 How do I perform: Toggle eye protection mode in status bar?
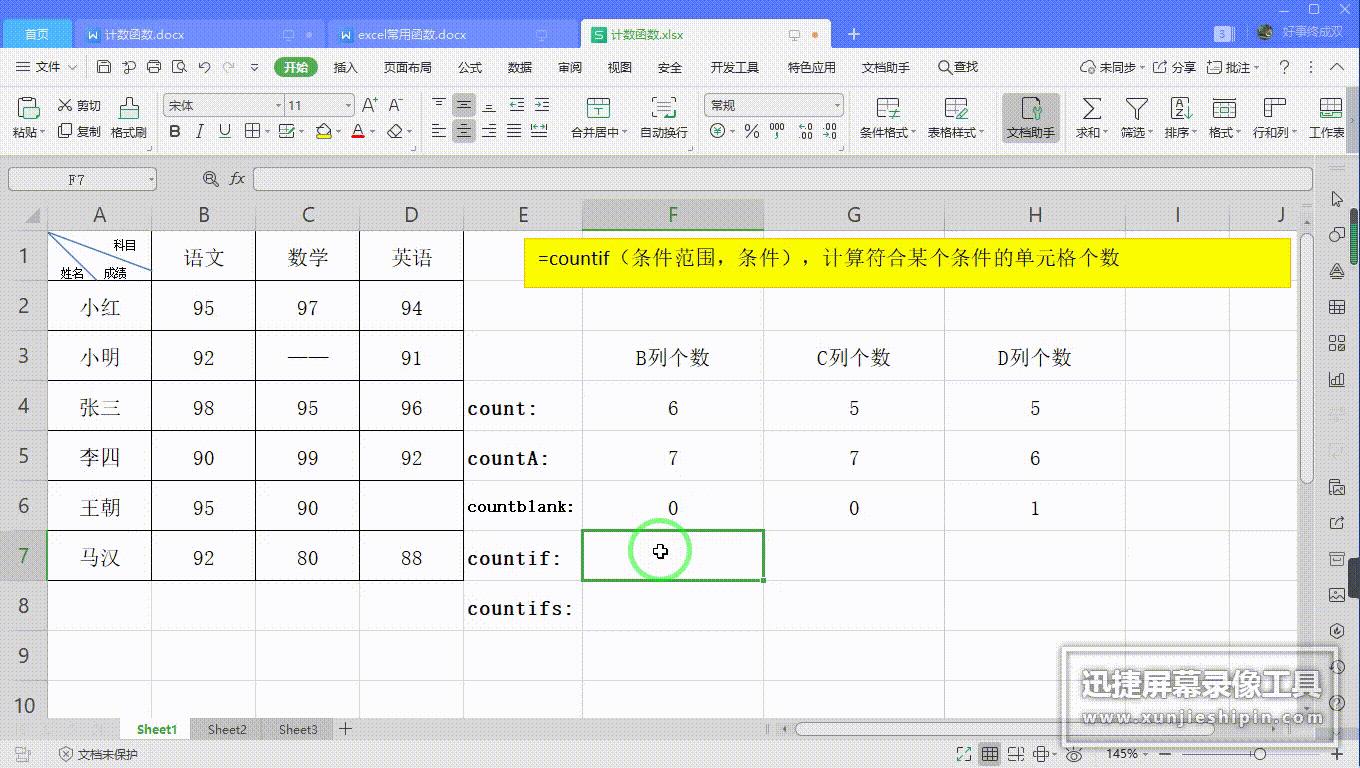1074,754
